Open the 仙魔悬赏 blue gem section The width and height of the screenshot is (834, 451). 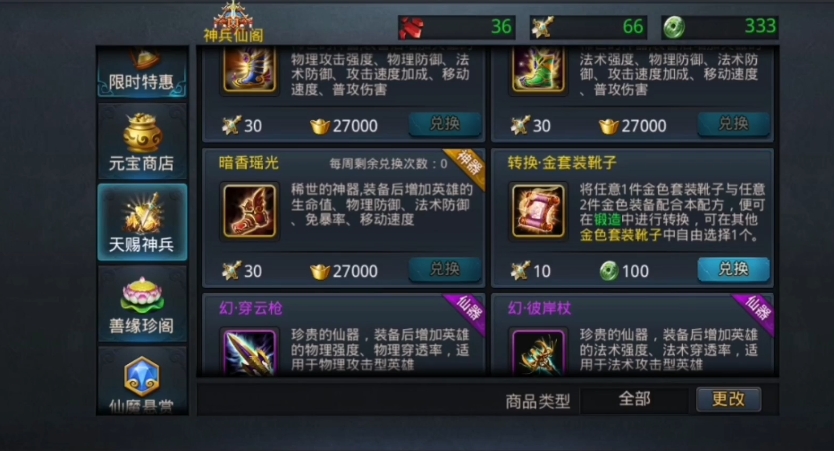coord(142,380)
